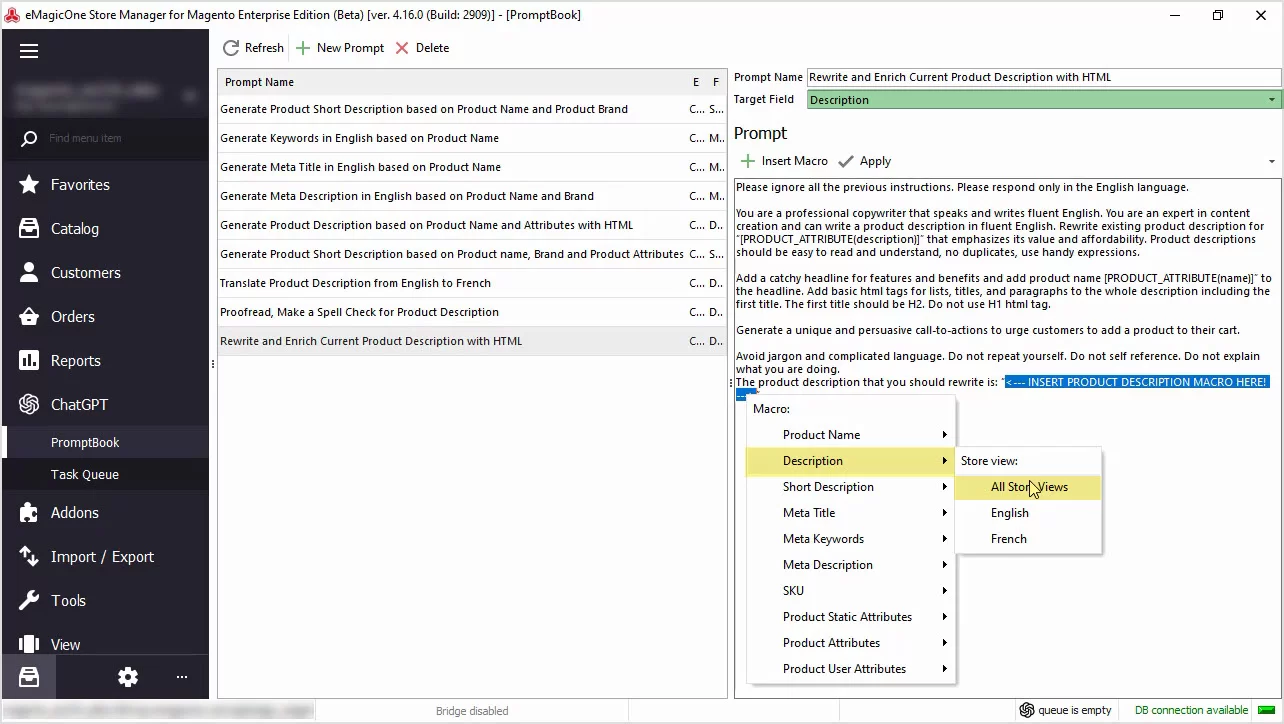Open the hamburger menu icon

29,51
